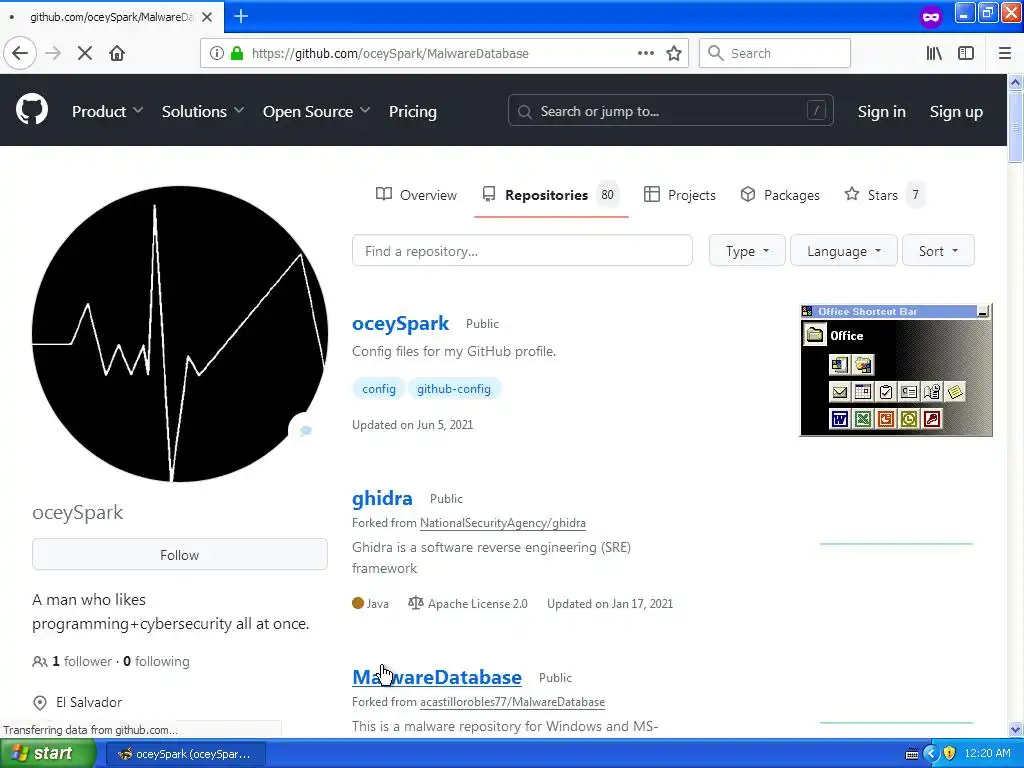The height and width of the screenshot is (768, 1024).
Task: Click the oceySpark profile avatar
Action: coord(180,334)
